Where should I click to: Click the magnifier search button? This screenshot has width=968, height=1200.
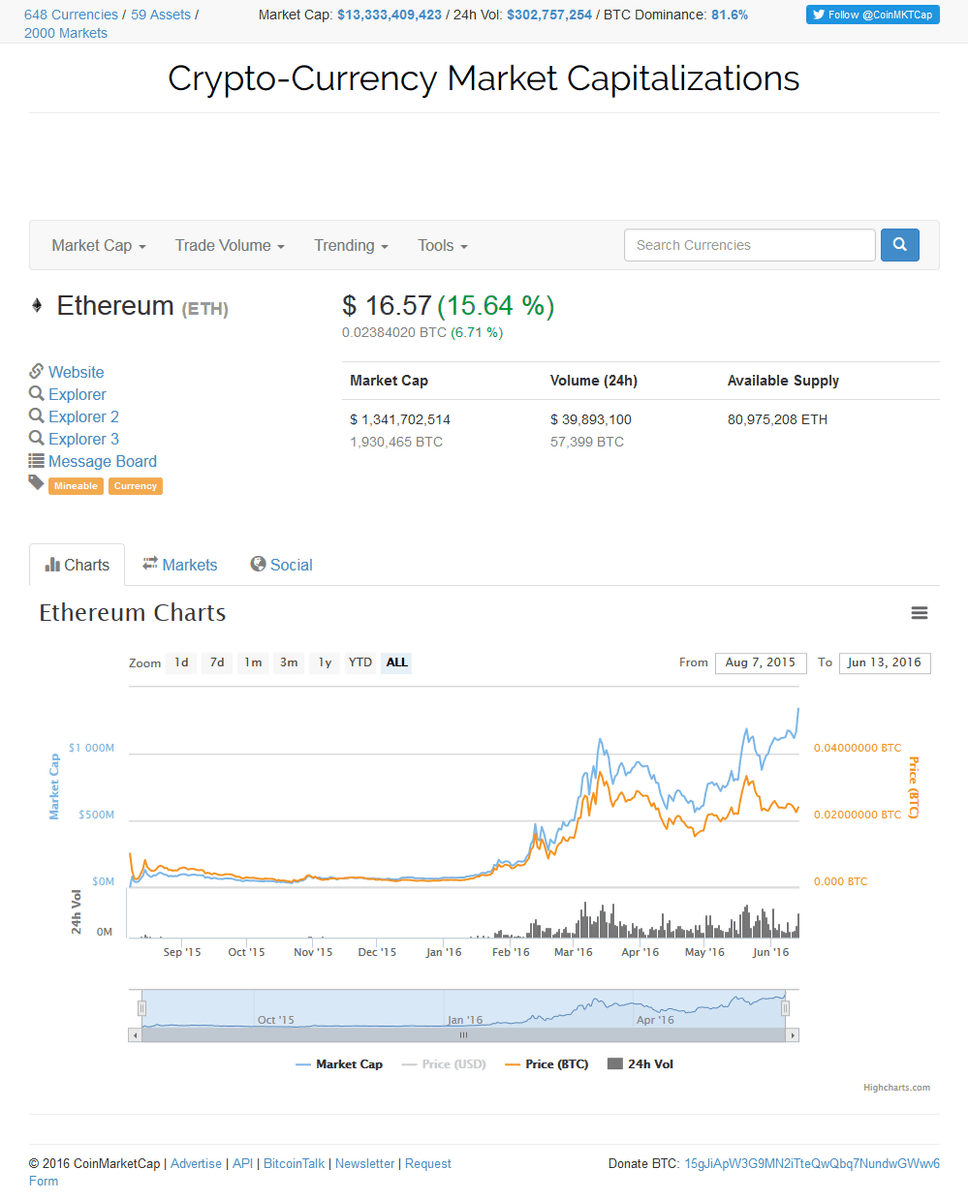(x=900, y=245)
